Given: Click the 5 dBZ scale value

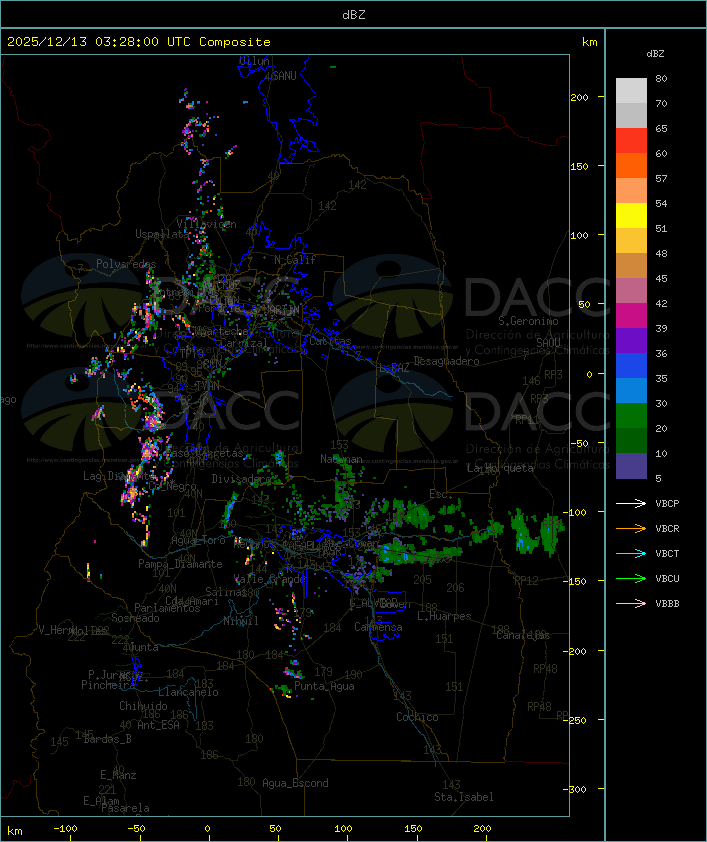Looking at the screenshot, I should click(x=658, y=478).
